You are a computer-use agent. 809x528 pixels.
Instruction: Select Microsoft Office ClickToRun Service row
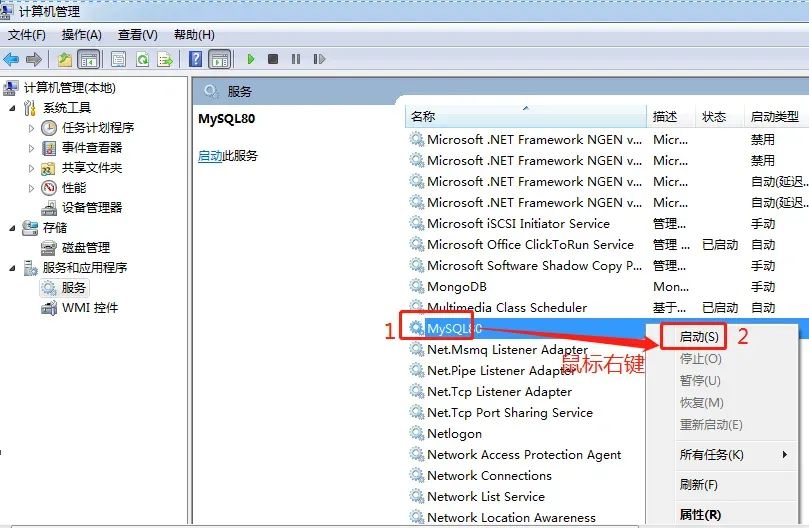(x=608, y=244)
